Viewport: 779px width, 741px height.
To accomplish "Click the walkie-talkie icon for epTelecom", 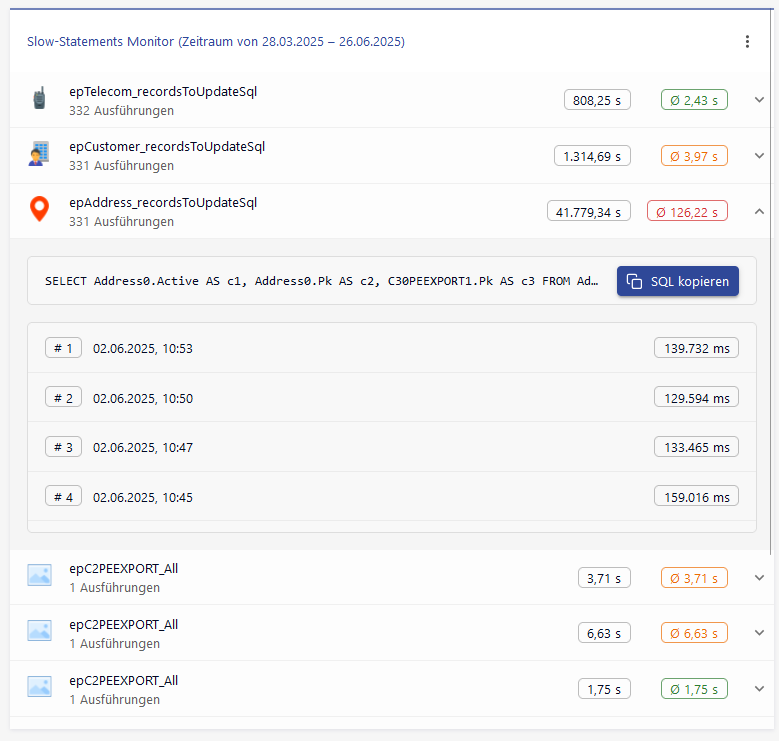I will tap(39, 98).
